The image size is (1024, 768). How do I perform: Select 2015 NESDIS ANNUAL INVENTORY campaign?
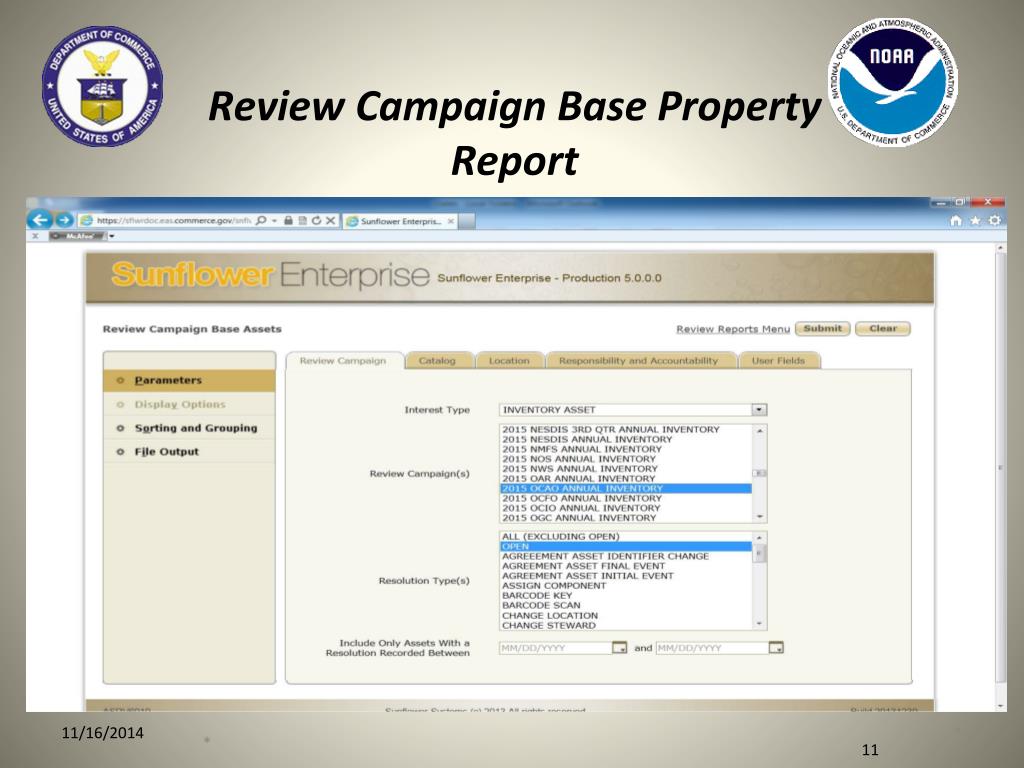(626, 440)
